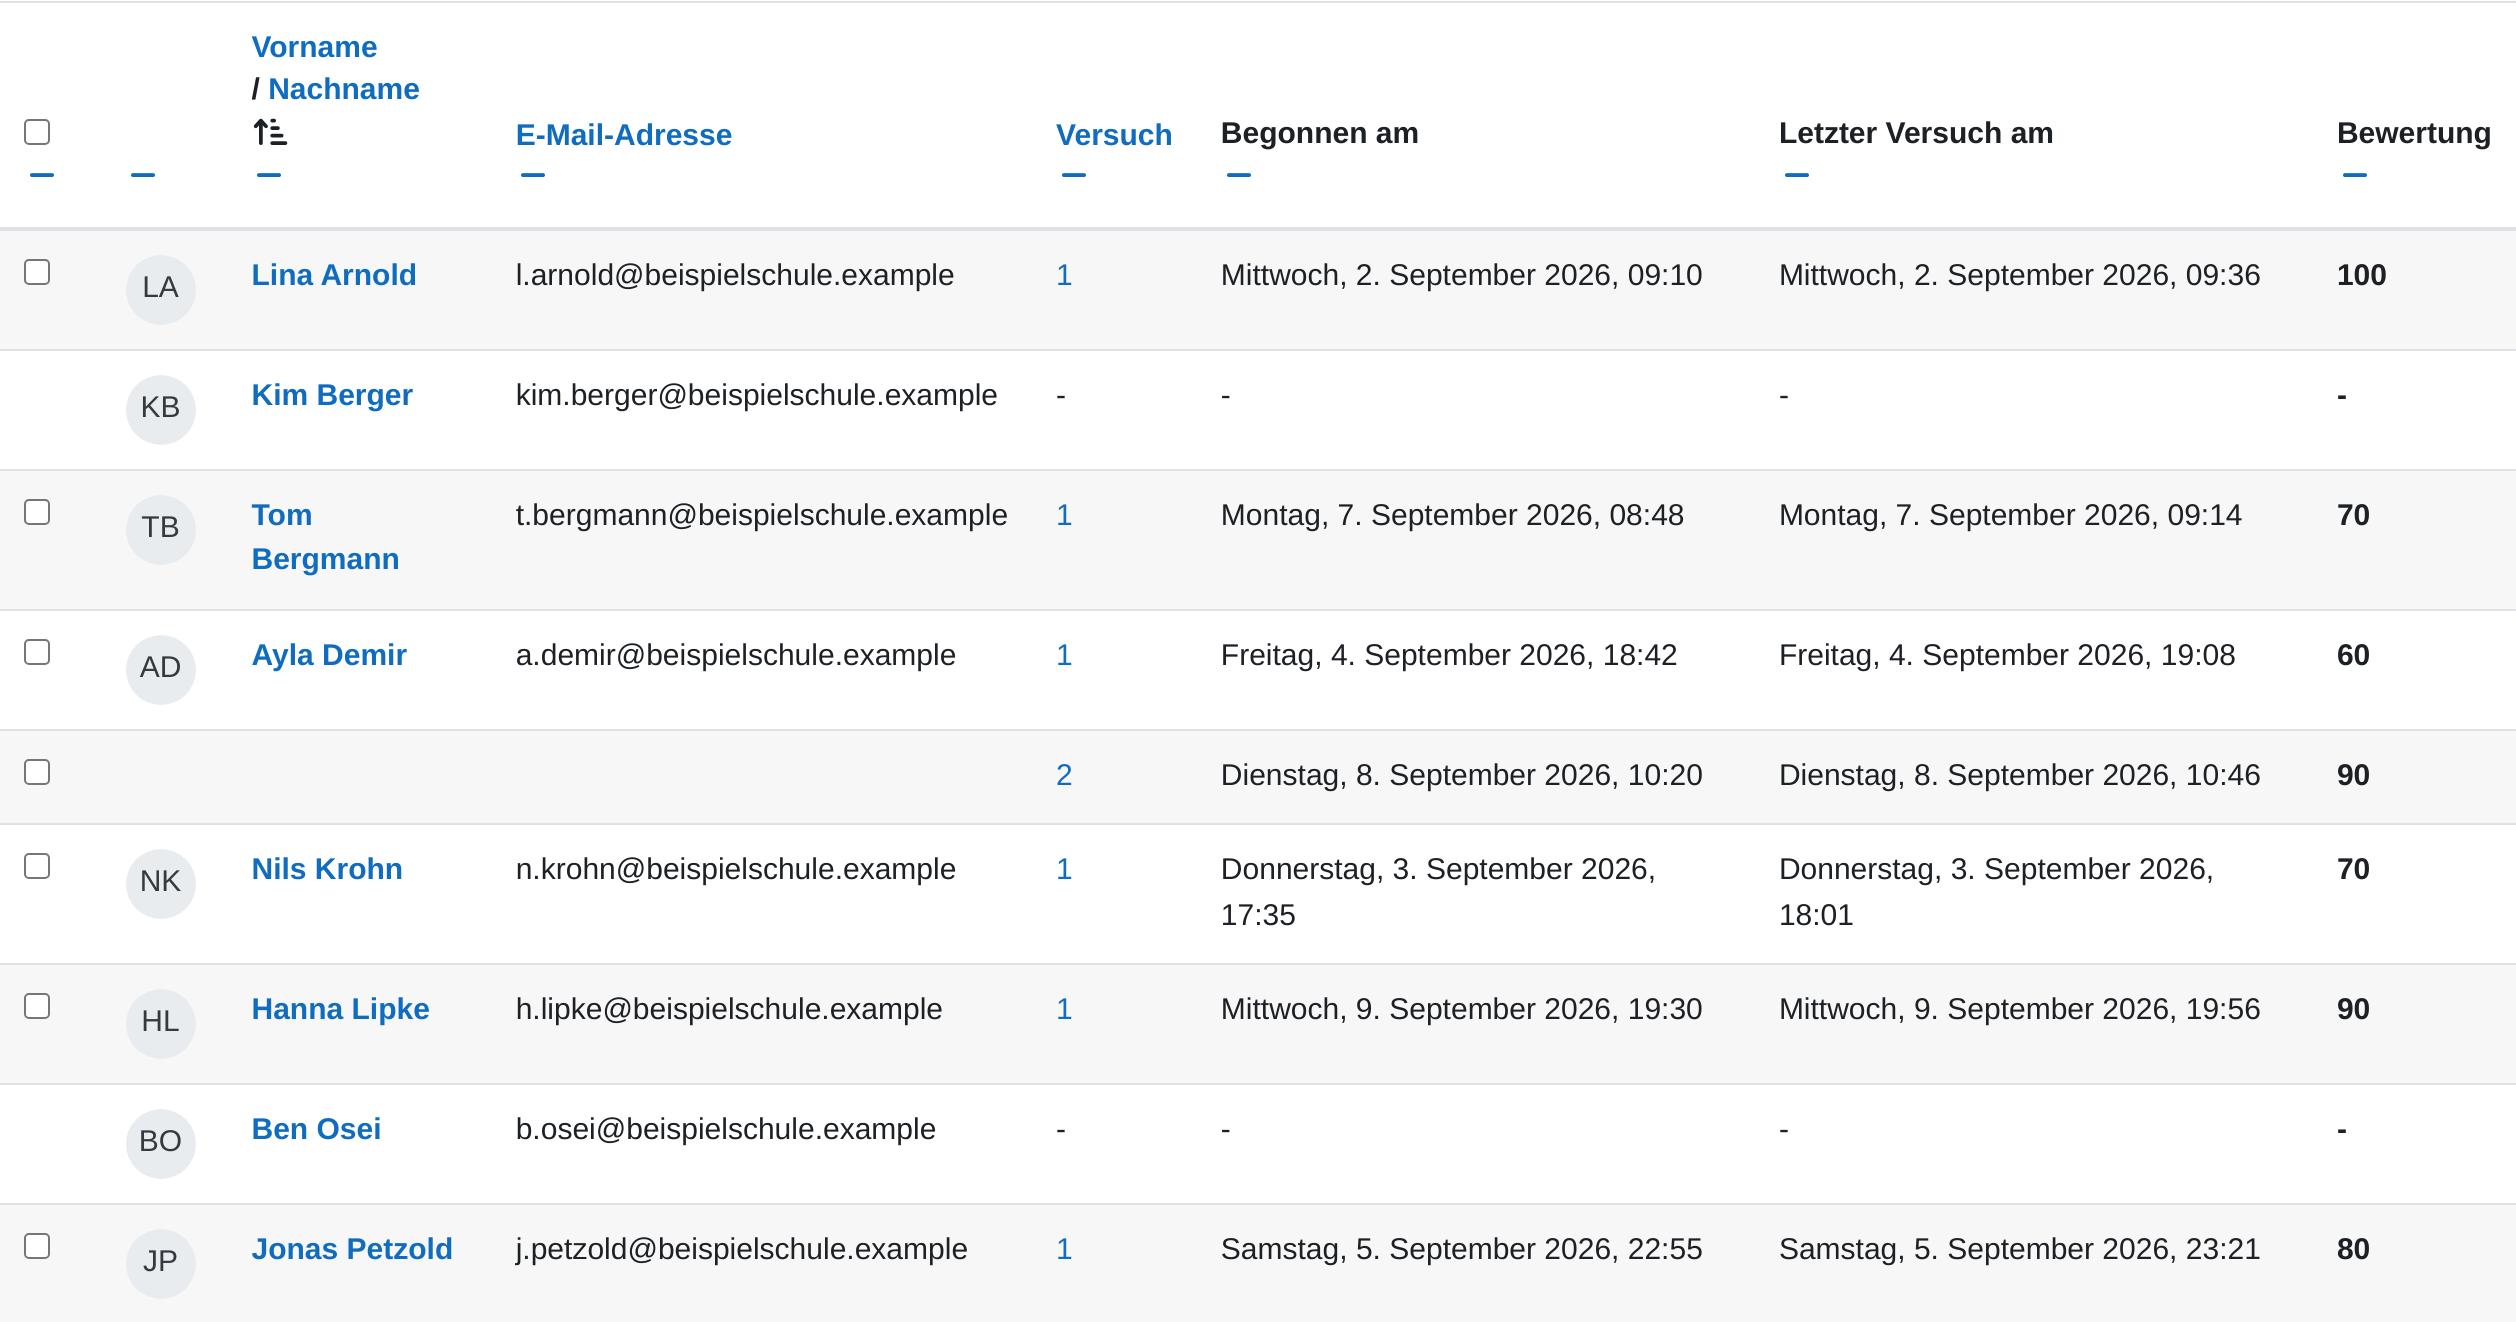The height and width of the screenshot is (1322, 2516).
Task: Collapse the avatar column using its dash
Action: (x=143, y=175)
